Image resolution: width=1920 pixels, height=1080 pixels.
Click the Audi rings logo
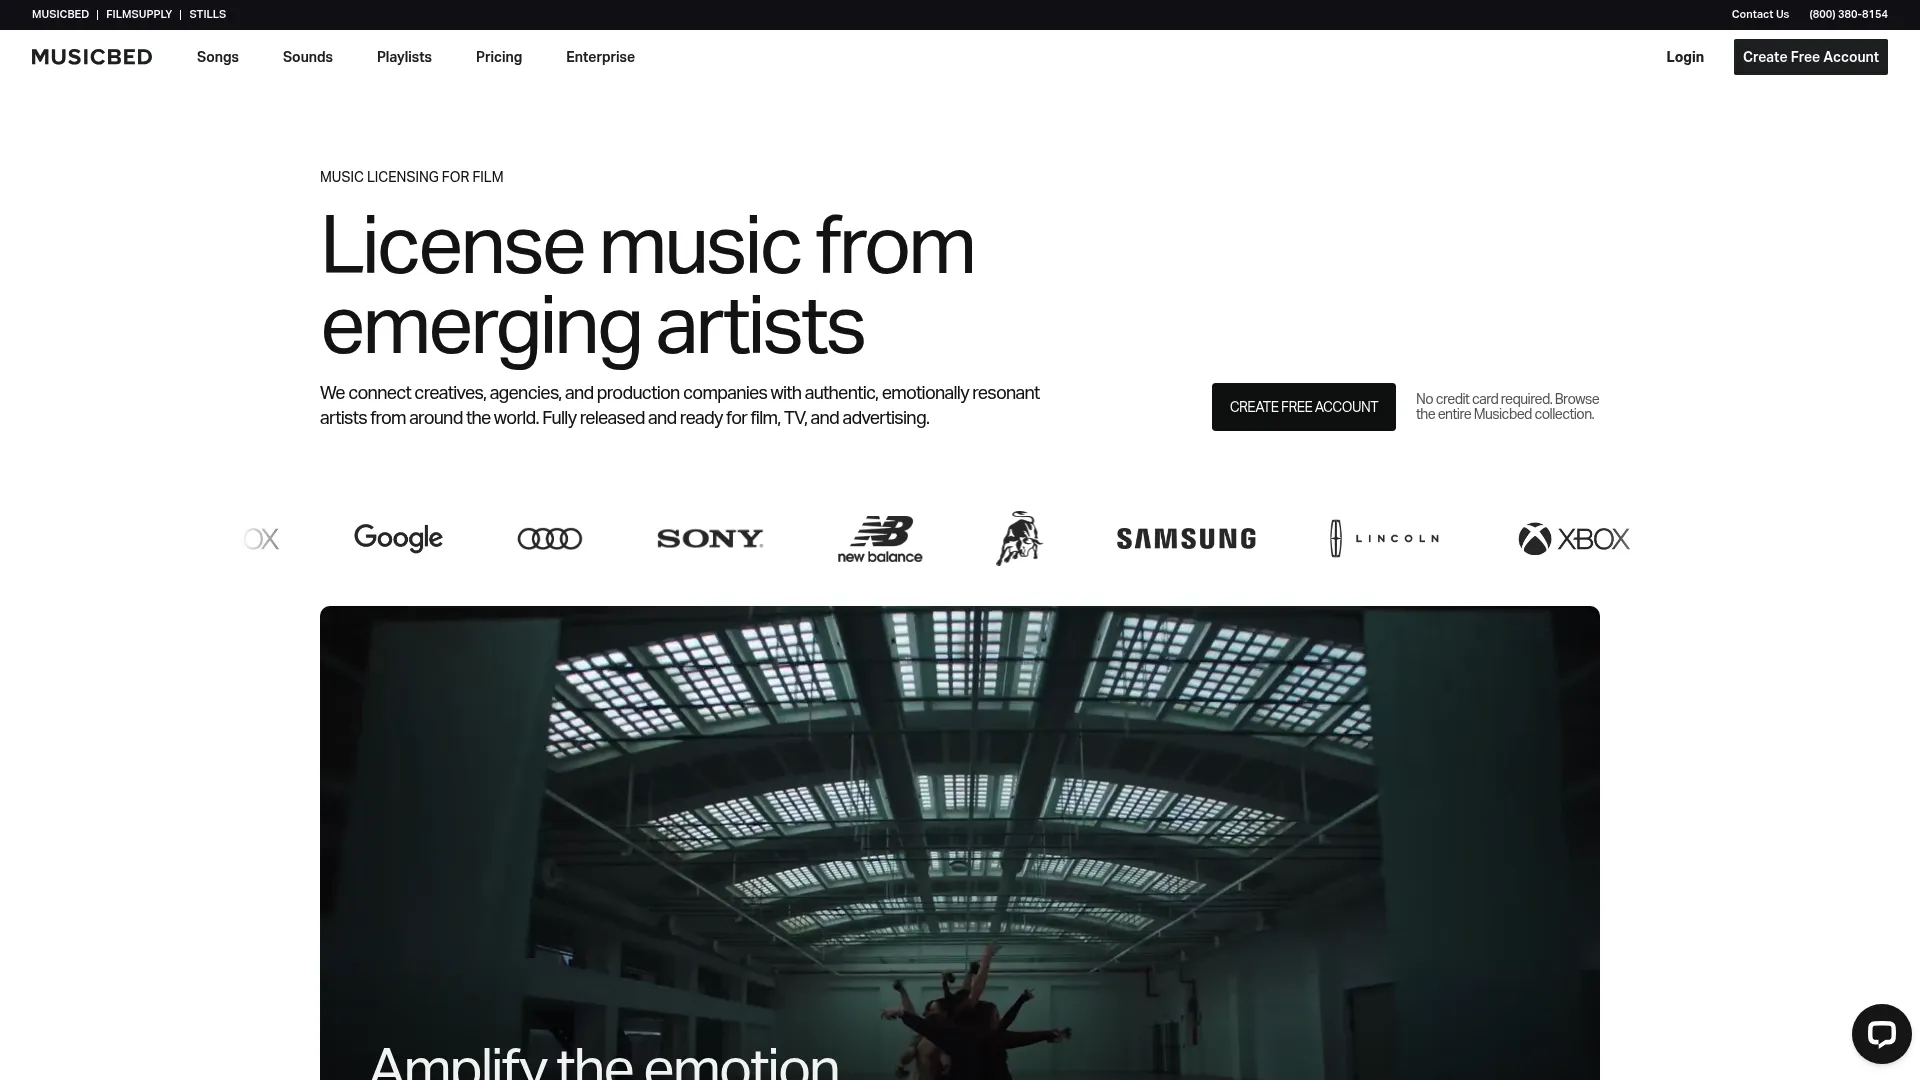tap(550, 539)
